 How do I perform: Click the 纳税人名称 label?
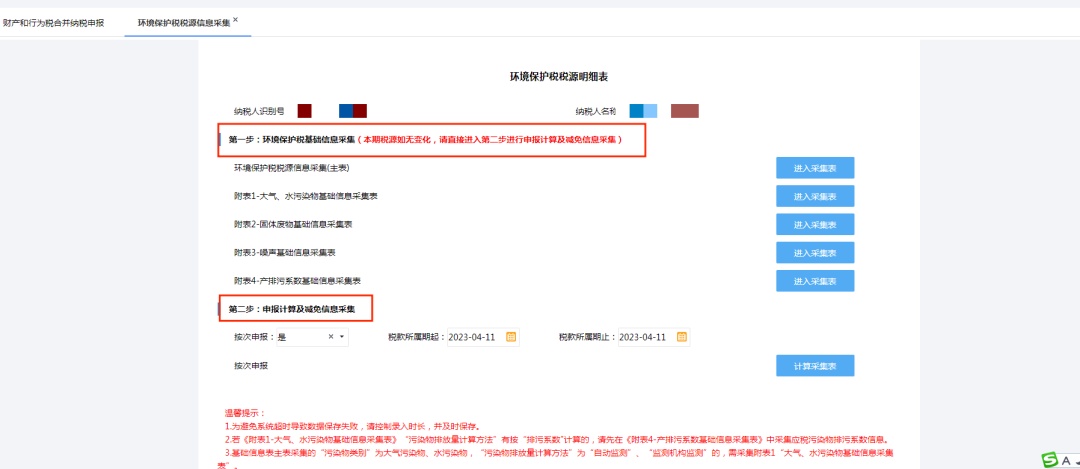(596, 111)
